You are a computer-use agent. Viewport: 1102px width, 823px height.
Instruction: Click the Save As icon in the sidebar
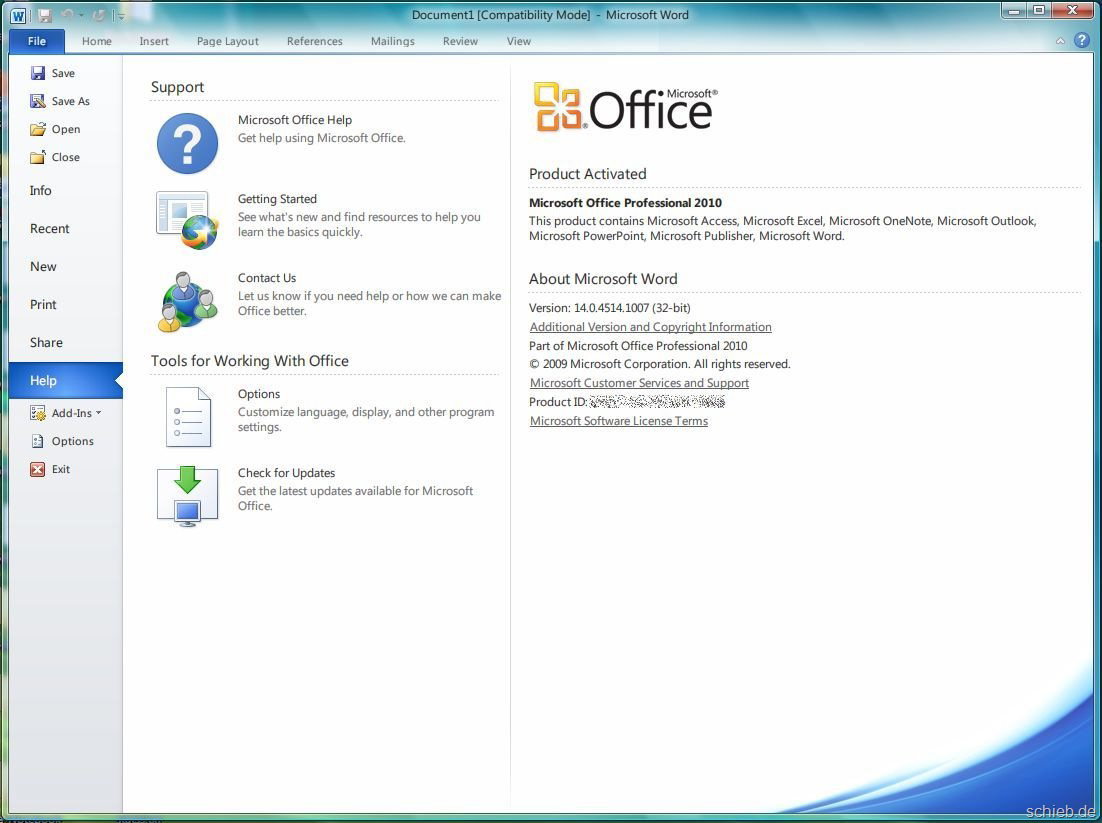[38, 101]
